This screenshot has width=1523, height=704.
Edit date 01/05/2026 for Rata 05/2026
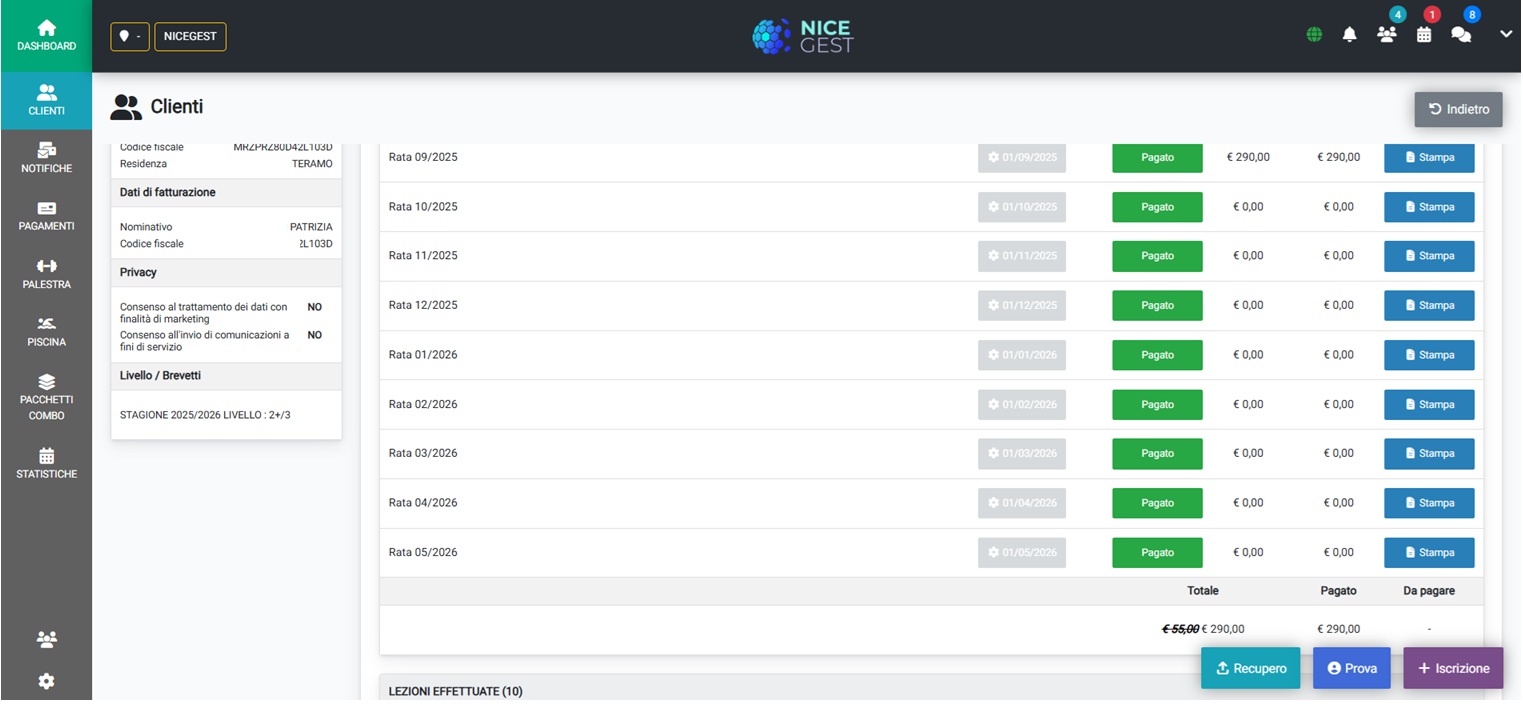(x=1021, y=552)
